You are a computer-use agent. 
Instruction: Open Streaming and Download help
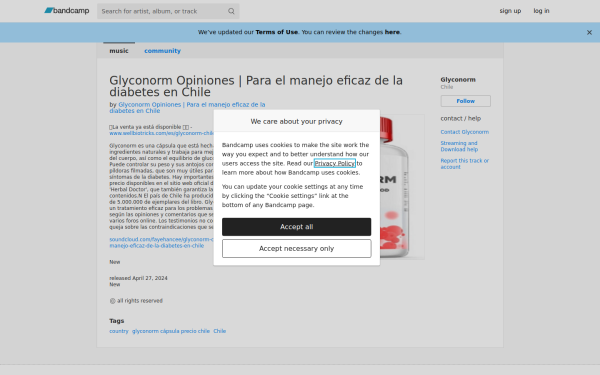tap(459, 146)
